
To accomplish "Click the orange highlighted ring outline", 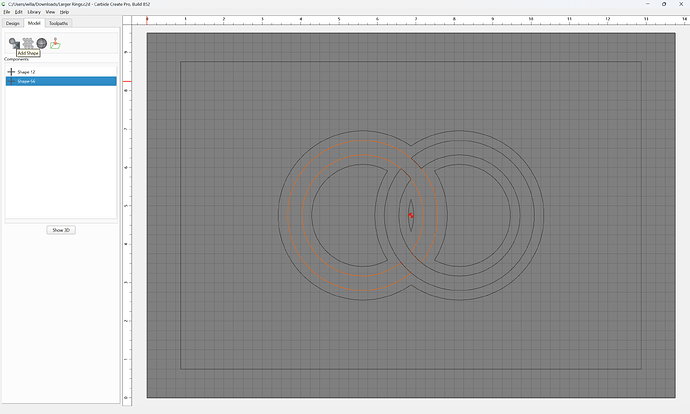I will point(287,215).
